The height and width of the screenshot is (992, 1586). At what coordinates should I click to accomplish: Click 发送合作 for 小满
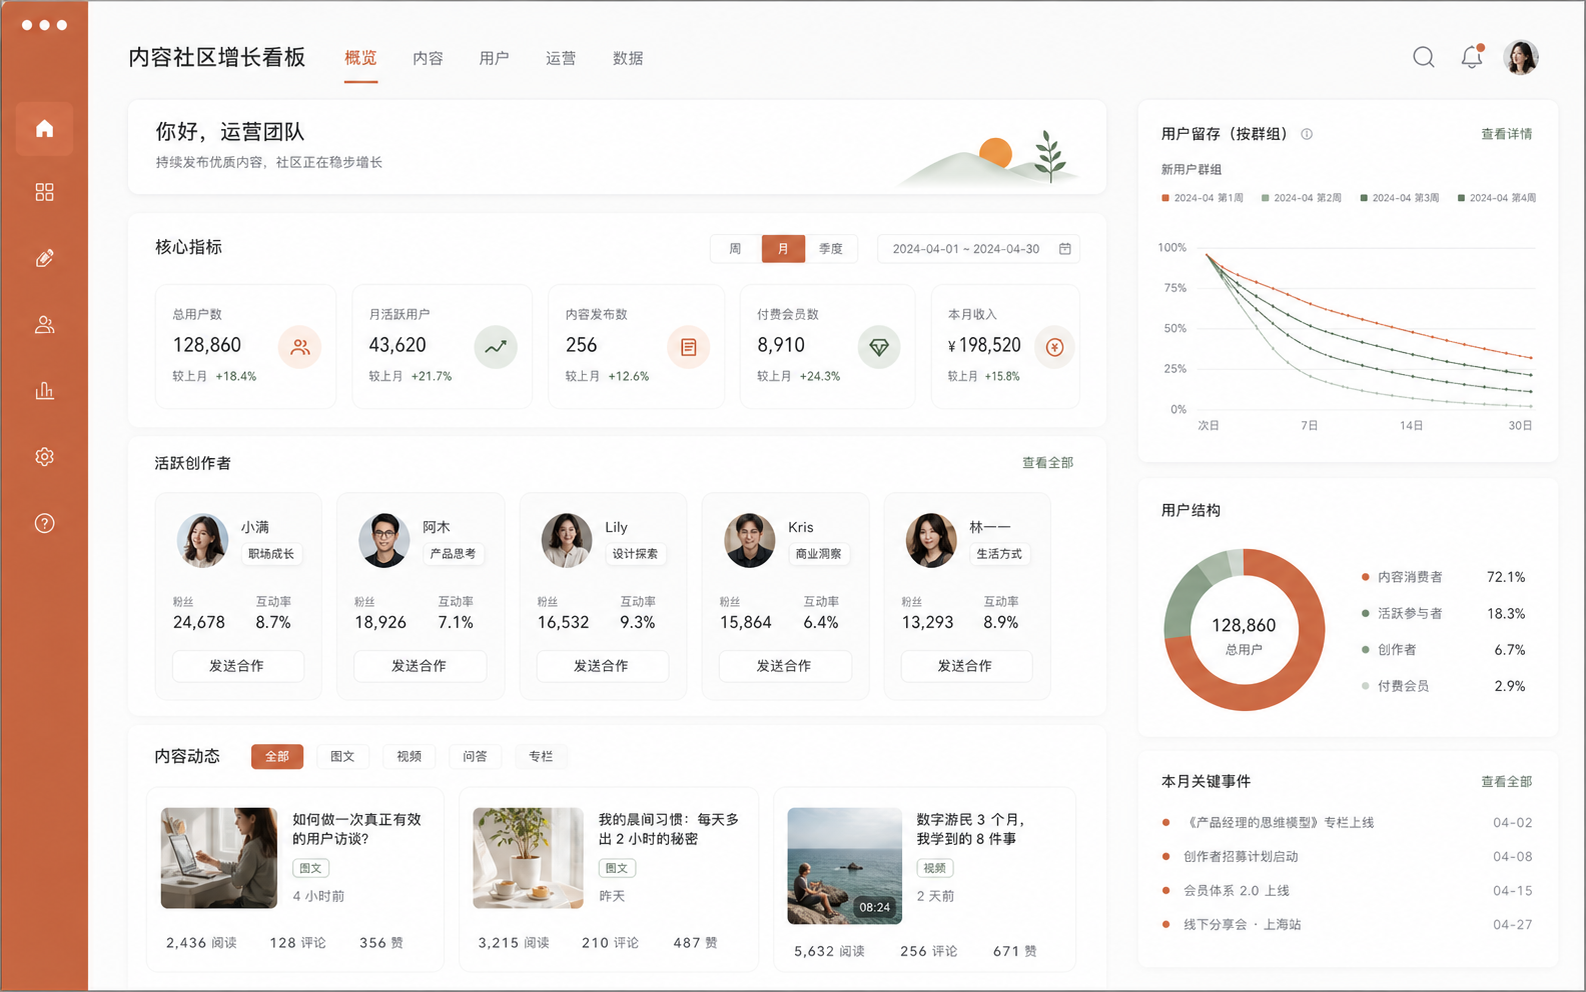click(x=238, y=666)
